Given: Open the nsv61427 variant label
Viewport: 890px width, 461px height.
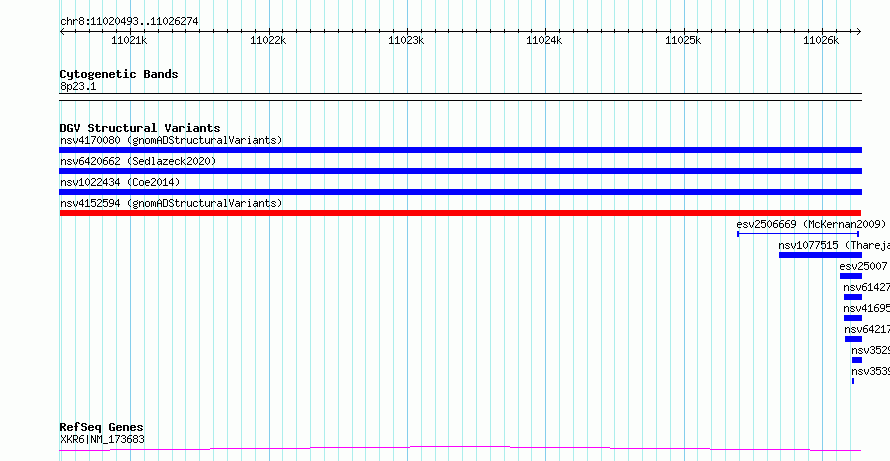Looking at the screenshot, I should [x=866, y=287].
